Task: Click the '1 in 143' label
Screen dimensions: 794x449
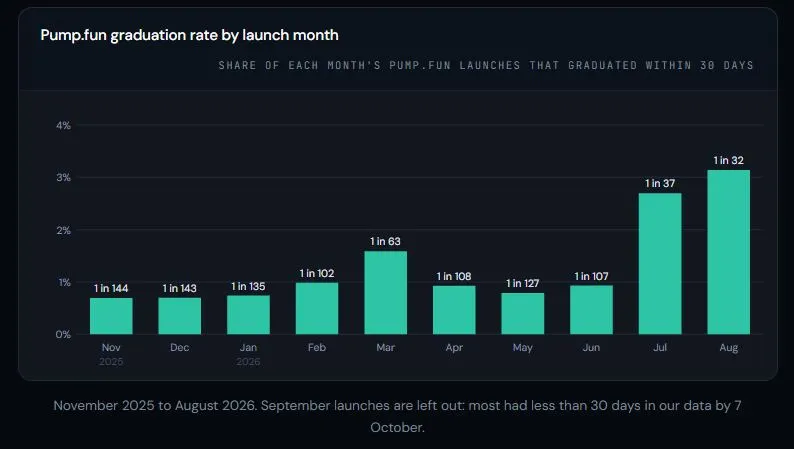Action: pos(180,289)
